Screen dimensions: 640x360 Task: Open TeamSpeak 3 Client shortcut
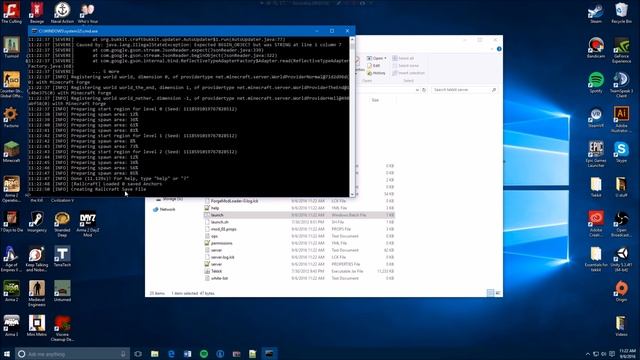(x=621, y=85)
